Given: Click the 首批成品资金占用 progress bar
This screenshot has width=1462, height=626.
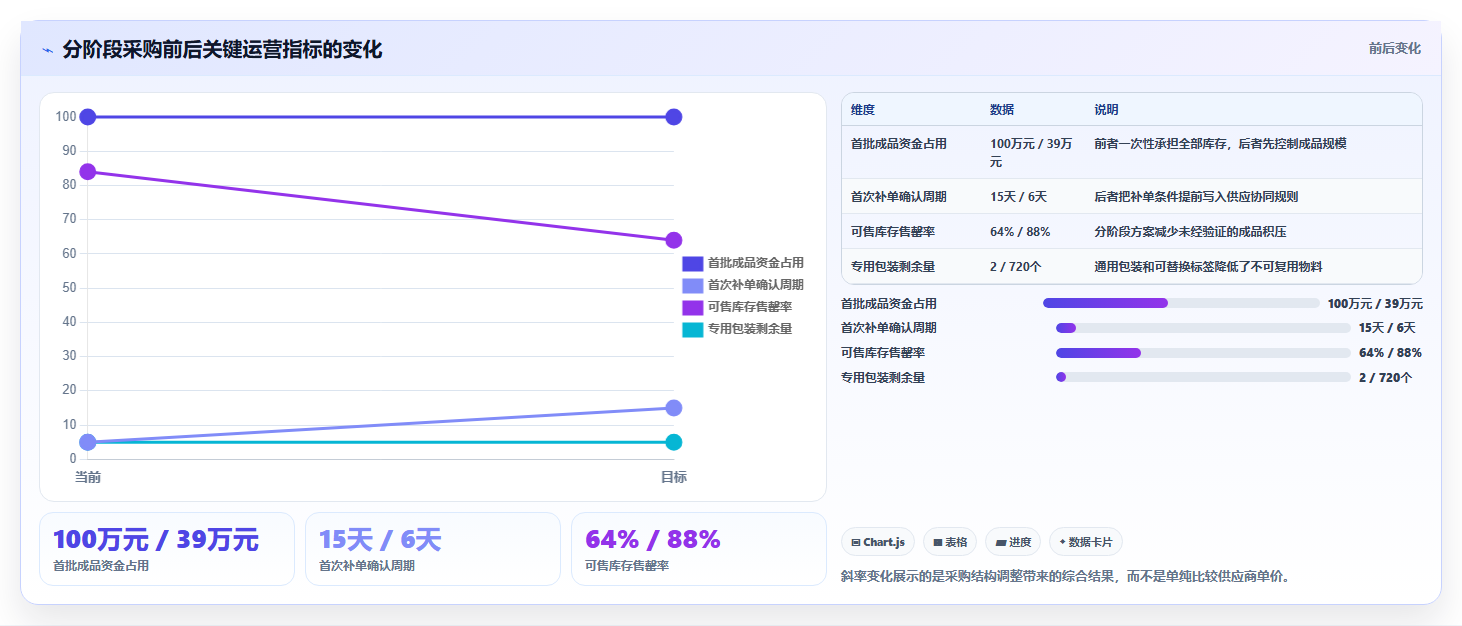Looking at the screenshot, I should tap(1181, 303).
